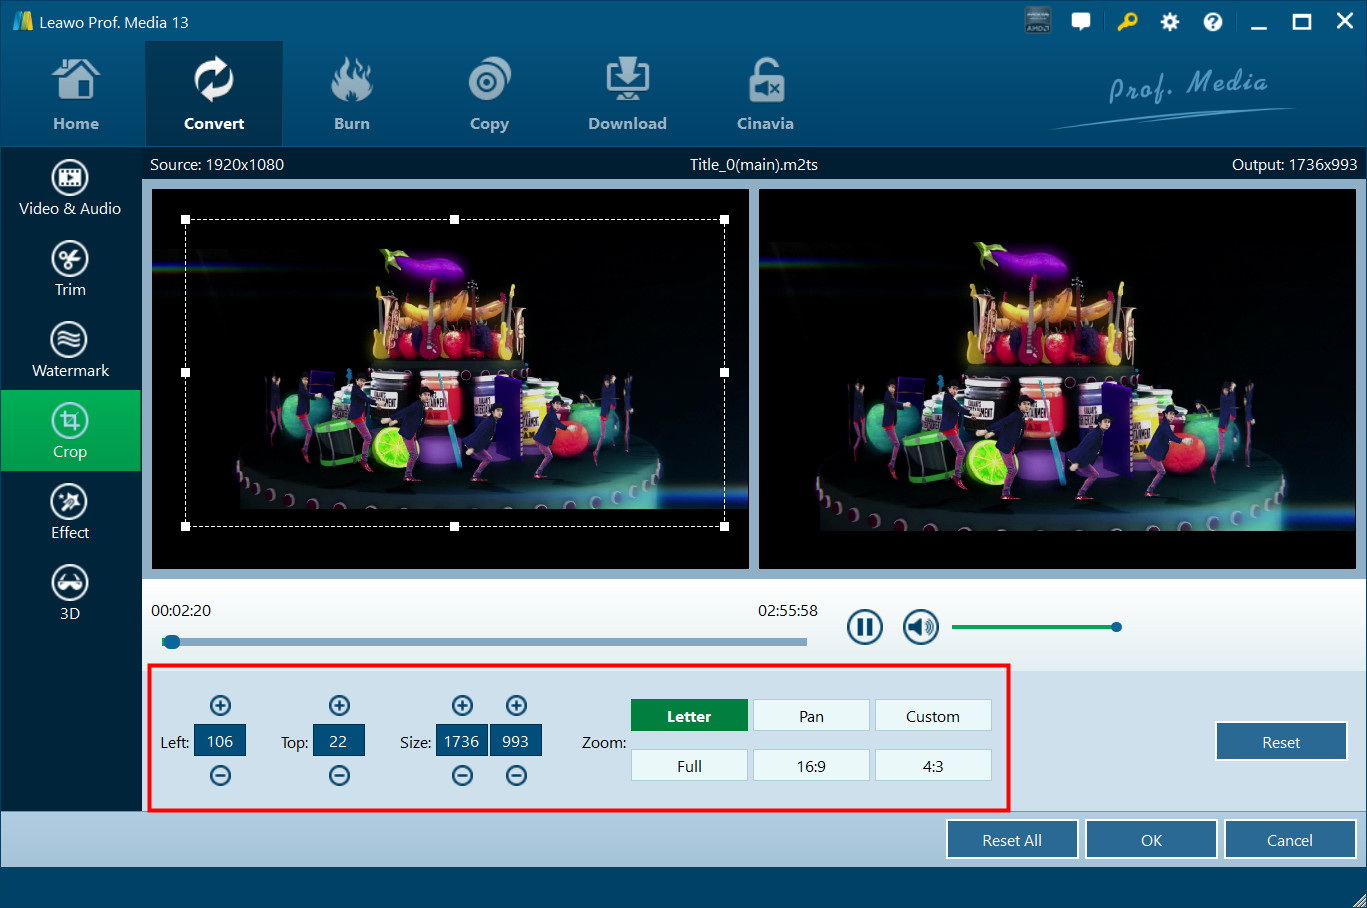The image size is (1367, 908).
Task: Open the Video & Audio panel
Action: tap(70, 188)
